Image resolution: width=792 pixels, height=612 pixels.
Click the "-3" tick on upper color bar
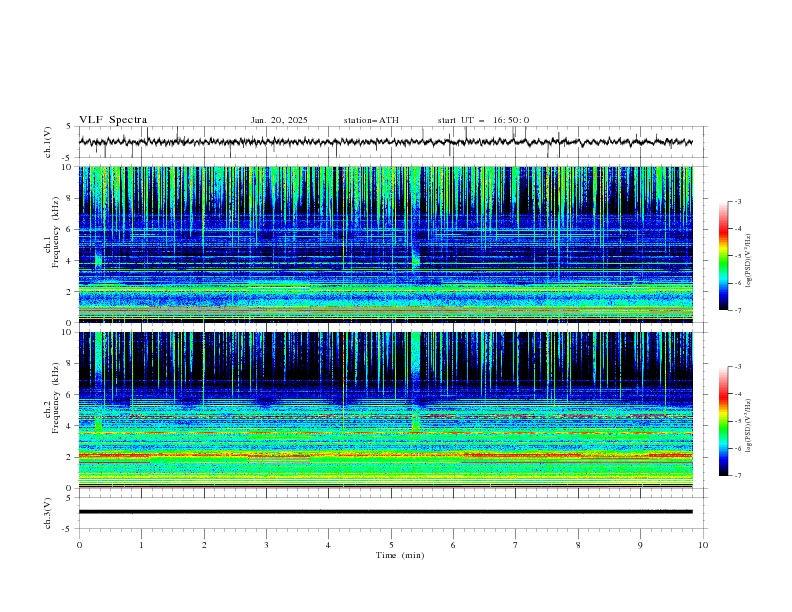tap(737, 201)
